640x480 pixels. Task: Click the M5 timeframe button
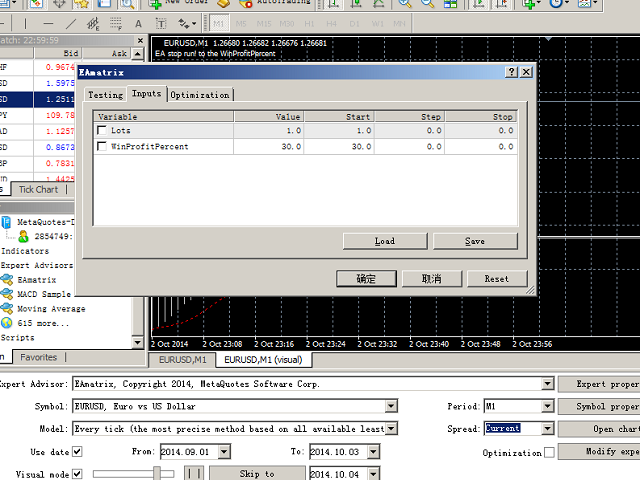point(241,24)
